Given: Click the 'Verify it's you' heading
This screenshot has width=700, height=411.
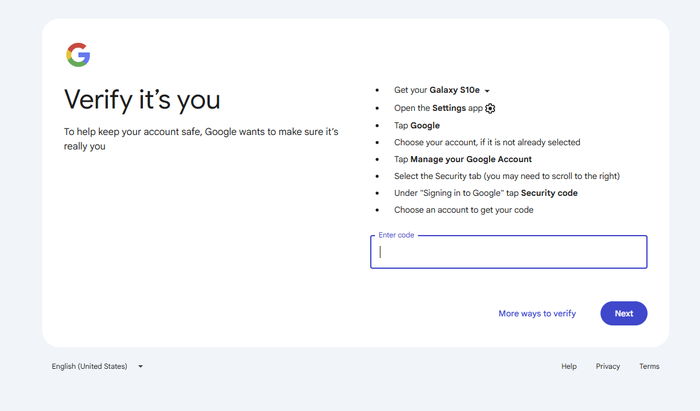Looking at the screenshot, I should click(142, 100).
